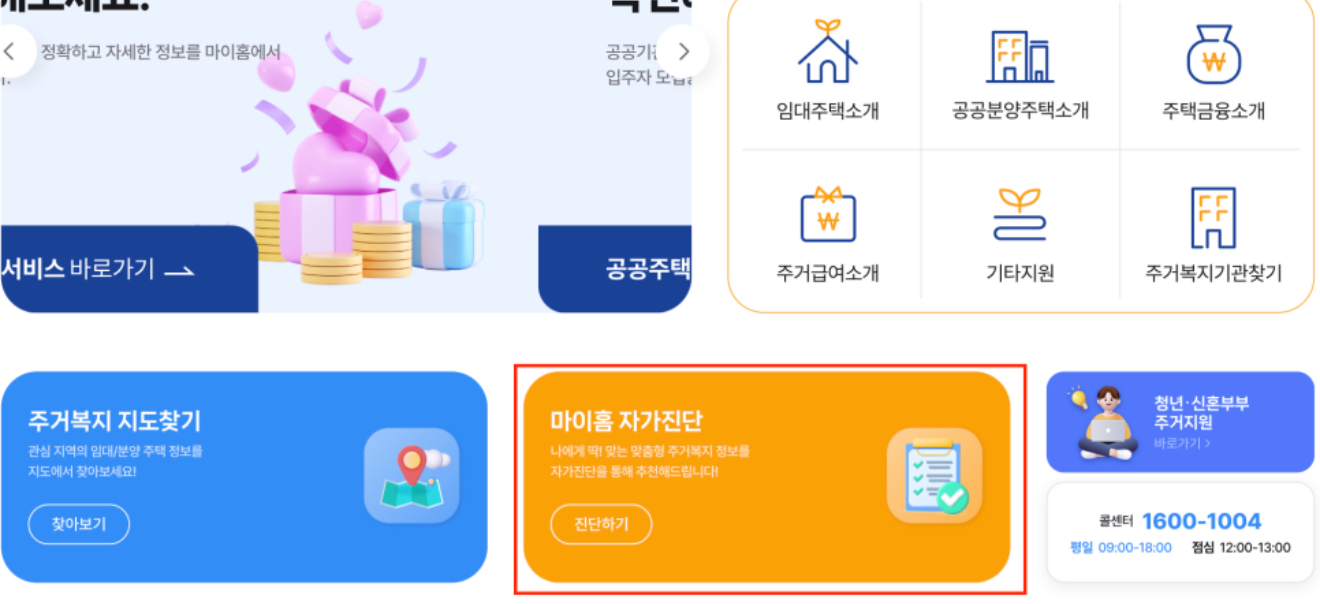
Task: Click the call center number 1600-1004
Action: 1201,521
